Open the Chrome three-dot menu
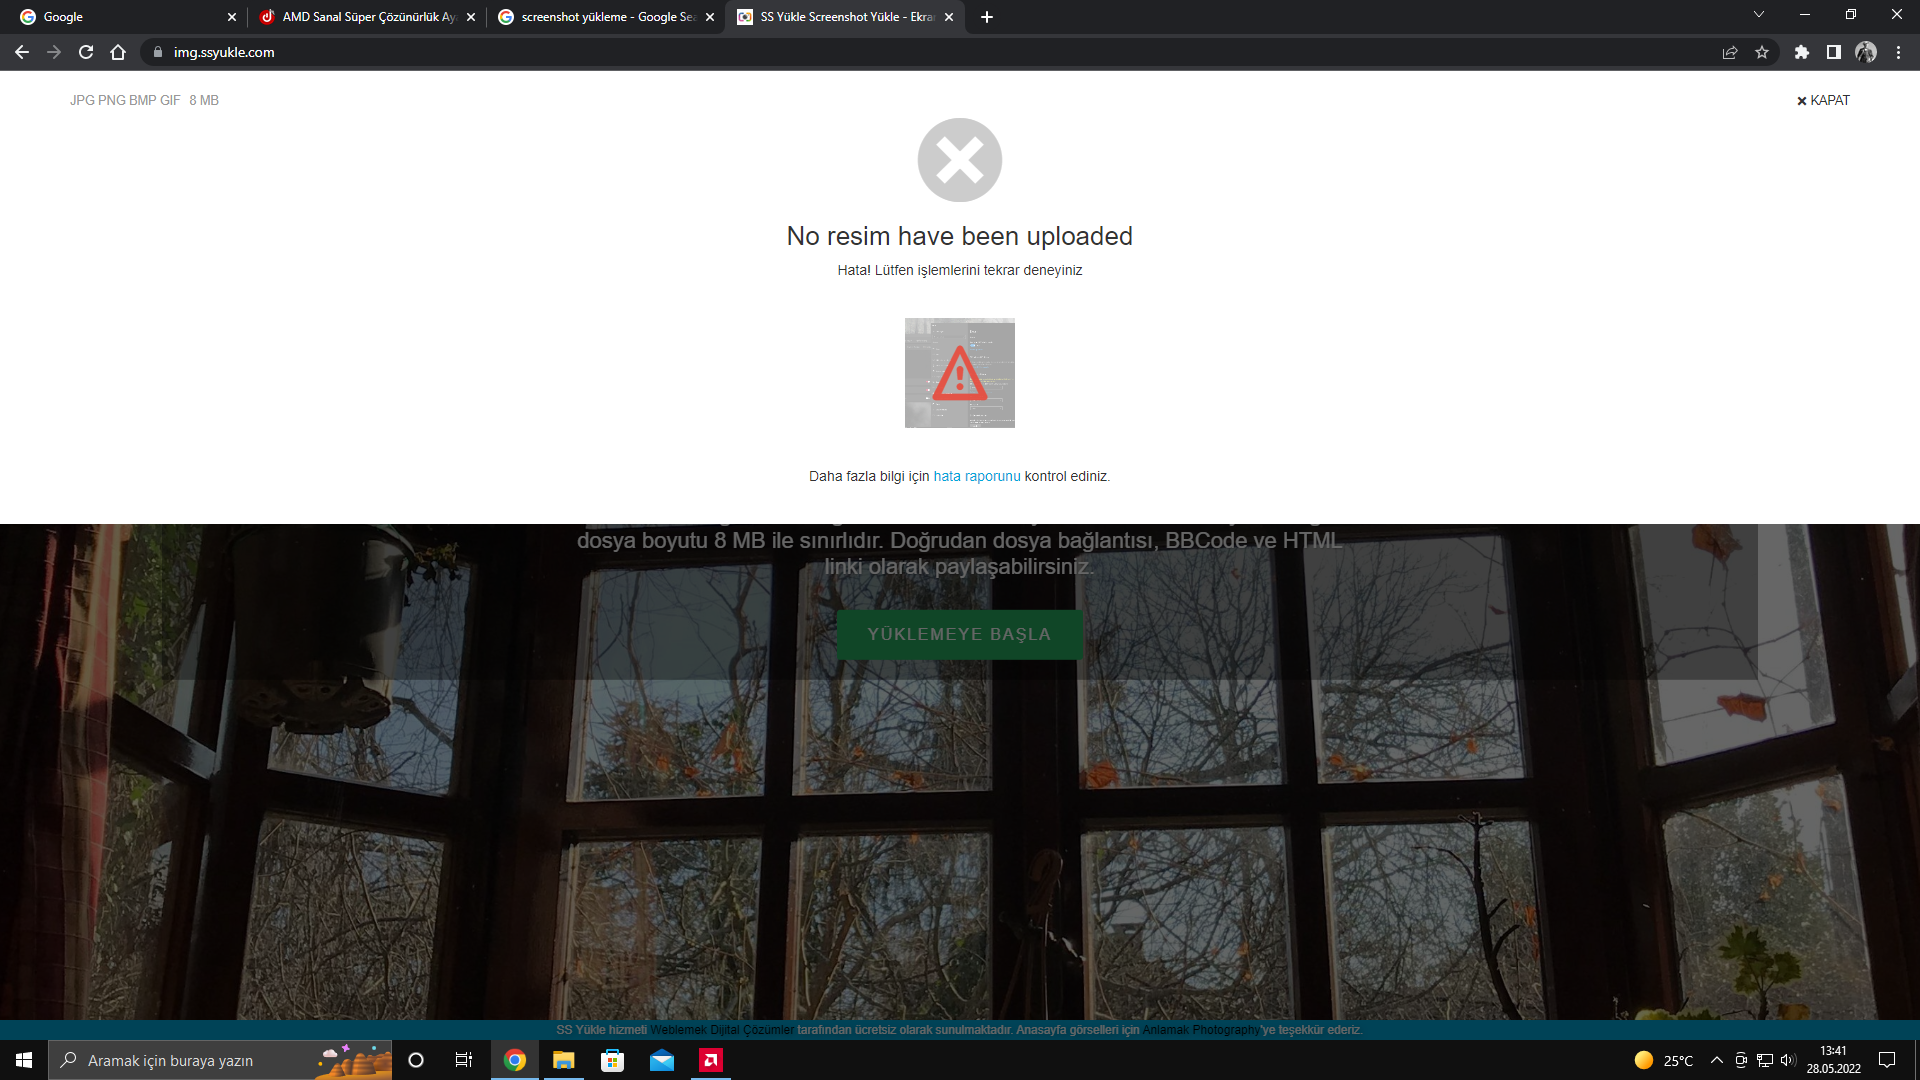The height and width of the screenshot is (1080, 1920). click(1898, 52)
